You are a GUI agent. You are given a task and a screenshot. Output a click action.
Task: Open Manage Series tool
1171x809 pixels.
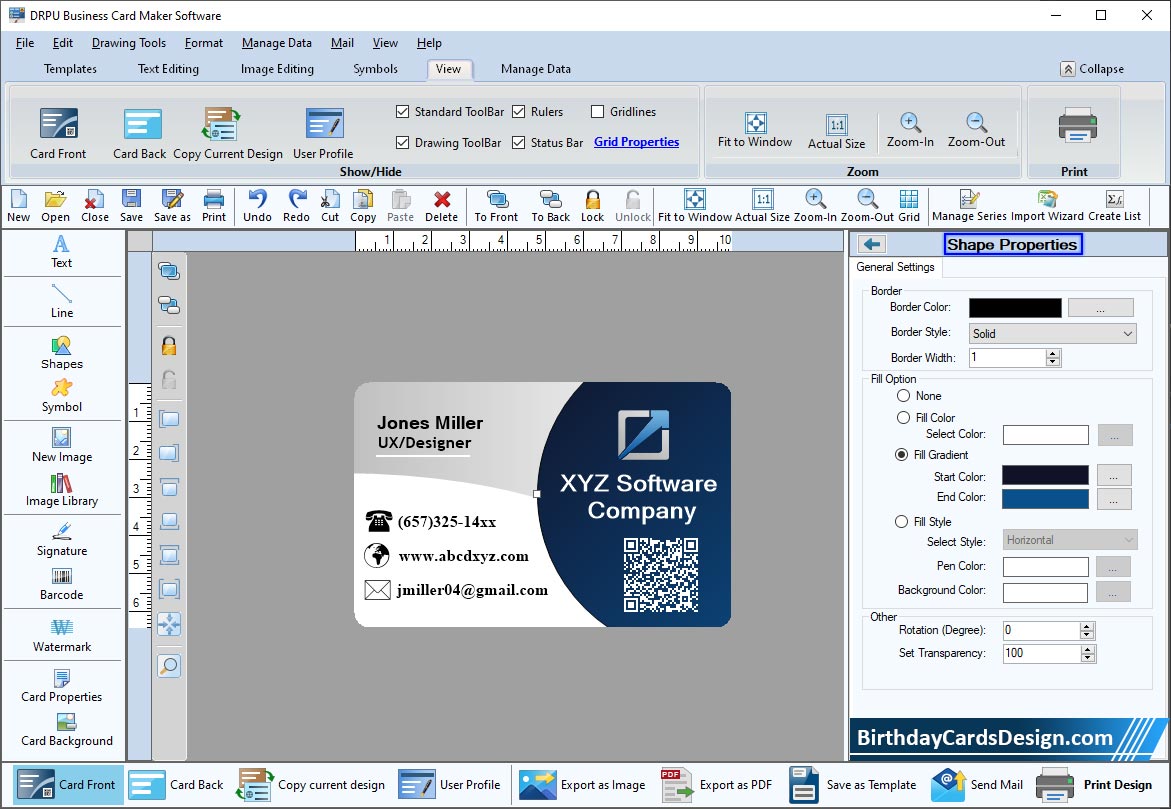(969, 206)
